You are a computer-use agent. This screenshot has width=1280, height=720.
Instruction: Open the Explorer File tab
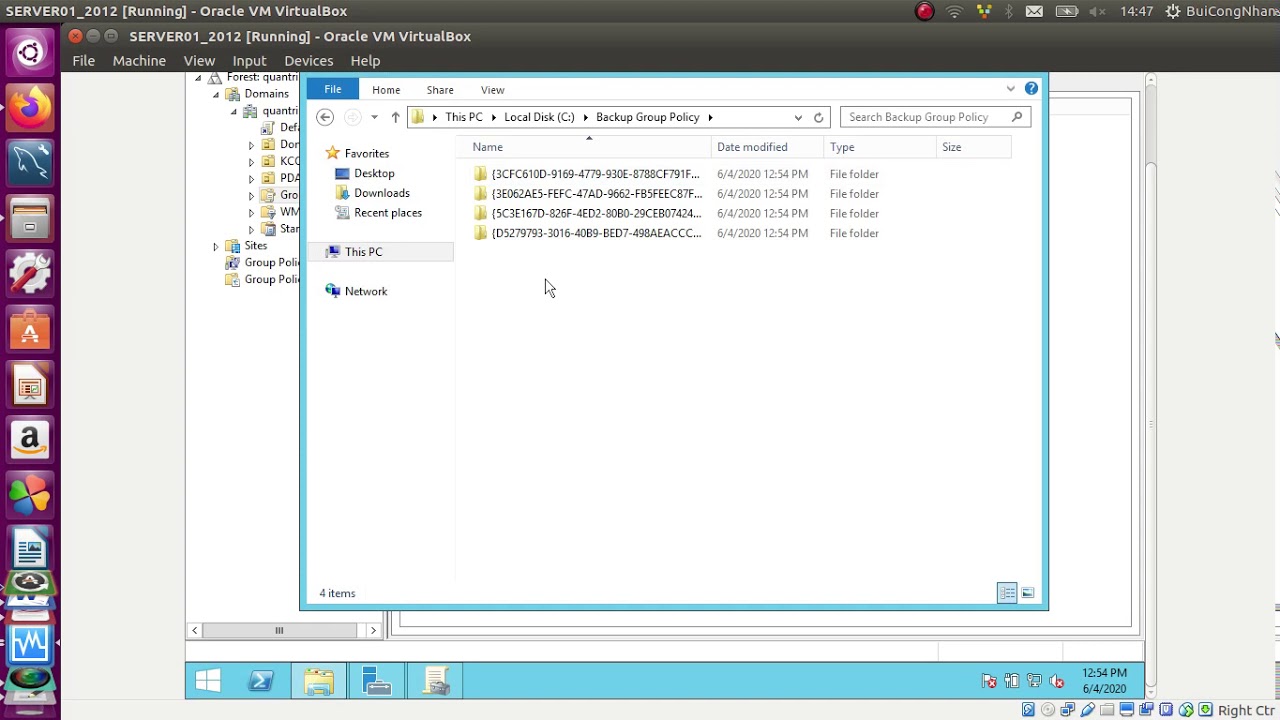tap(332, 89)
